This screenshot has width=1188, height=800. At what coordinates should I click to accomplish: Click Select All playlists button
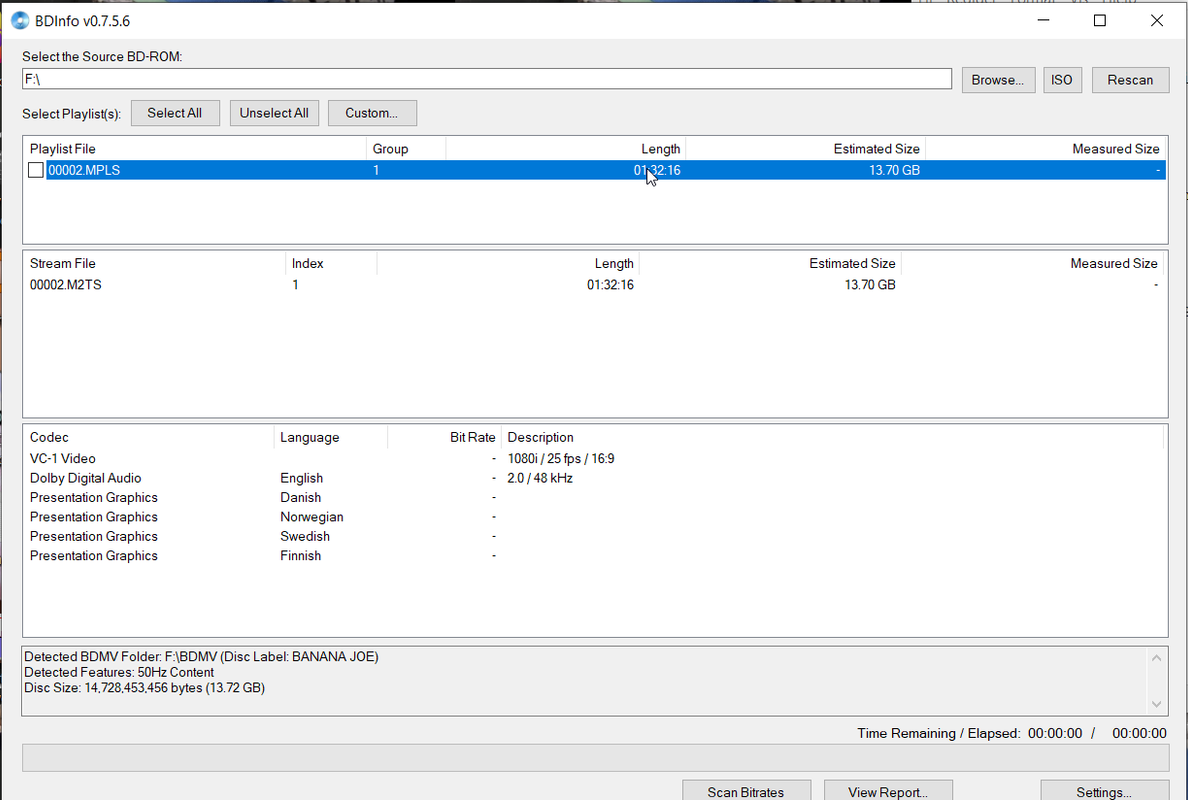(x=175, y=113)
